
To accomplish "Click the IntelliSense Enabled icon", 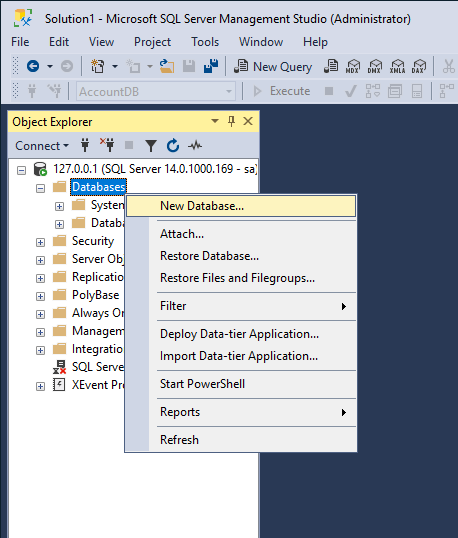I will coord(417,91).
